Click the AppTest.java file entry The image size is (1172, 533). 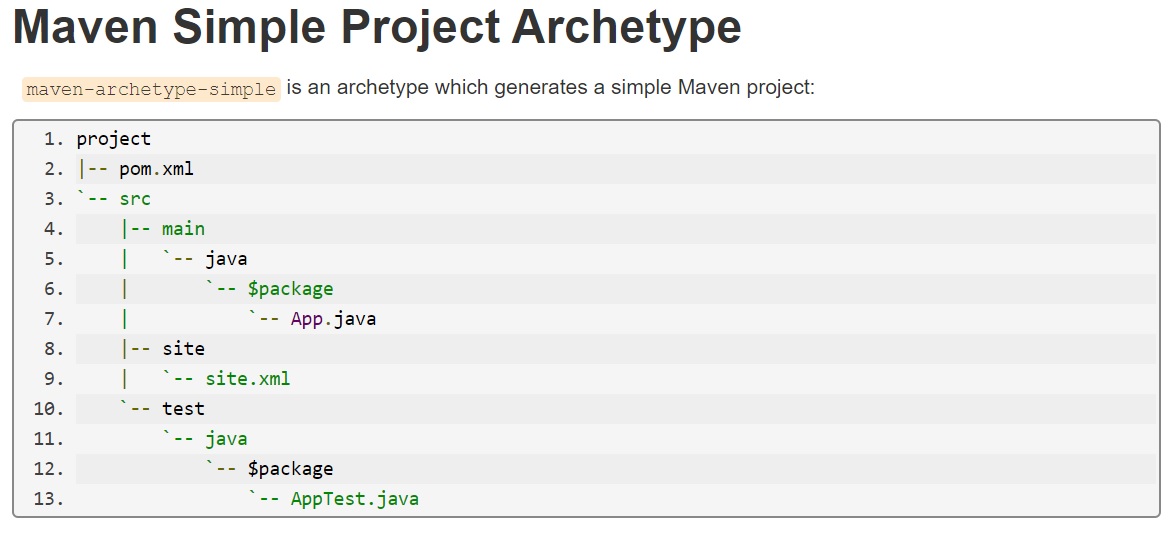(354, 499)
